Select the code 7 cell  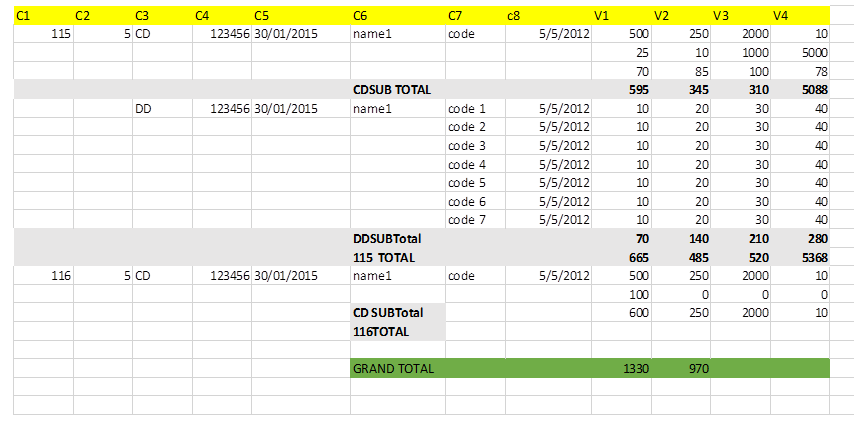tap(475, 220)
